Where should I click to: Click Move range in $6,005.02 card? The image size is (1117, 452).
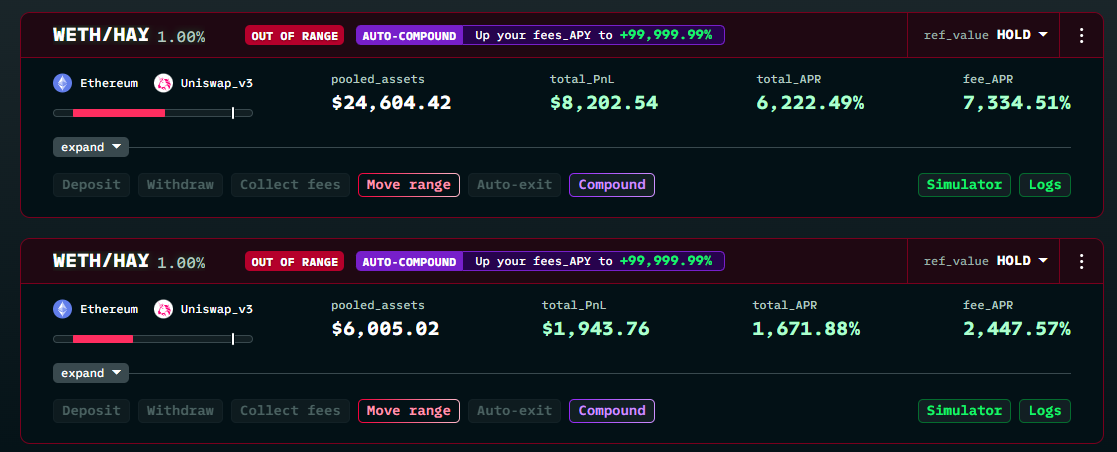point(409,411)
